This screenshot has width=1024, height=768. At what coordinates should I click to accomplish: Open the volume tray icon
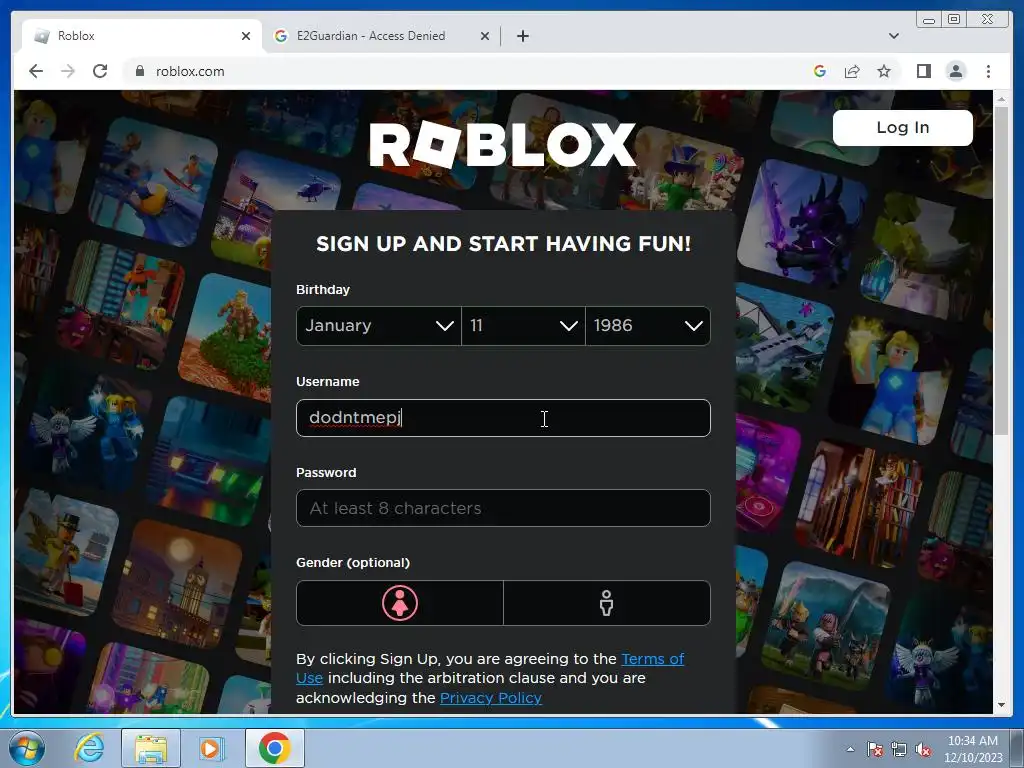coord(923,749)
